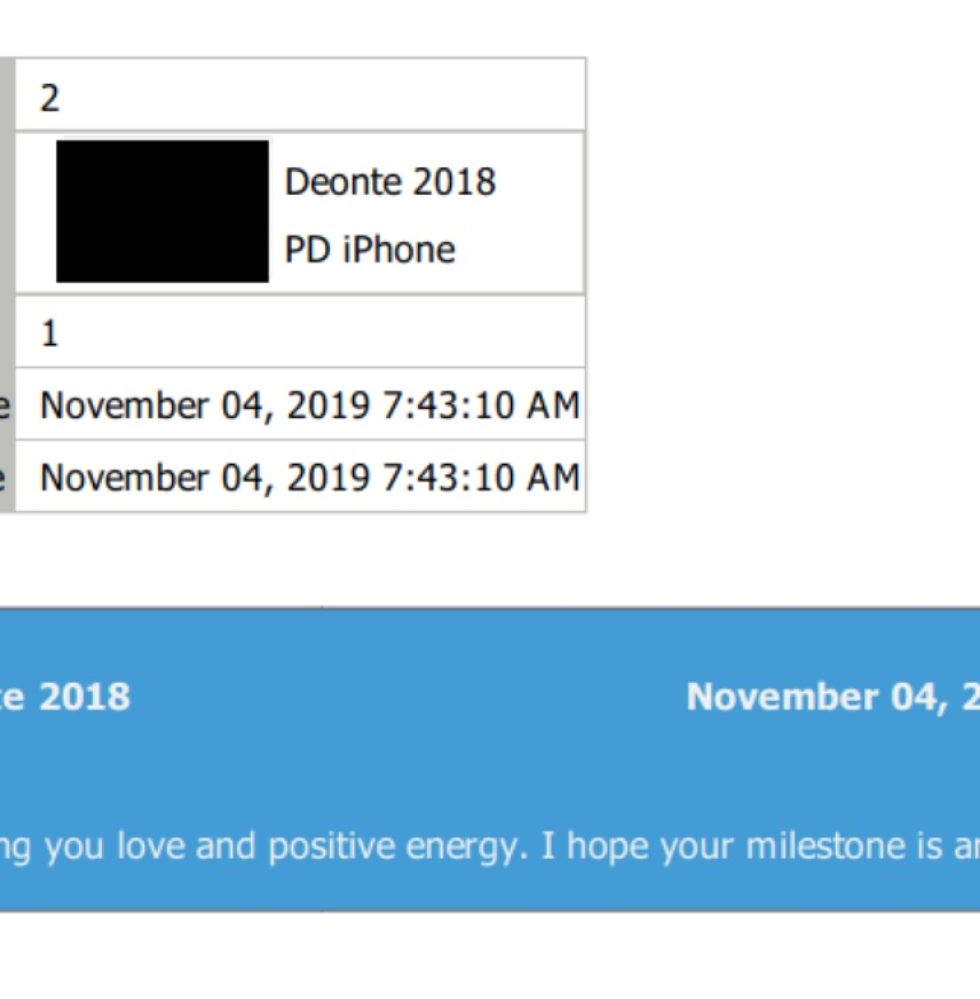Click the "PD iPhone" device label
Viewport: 980px width, 999px height.
pos(370,249)
